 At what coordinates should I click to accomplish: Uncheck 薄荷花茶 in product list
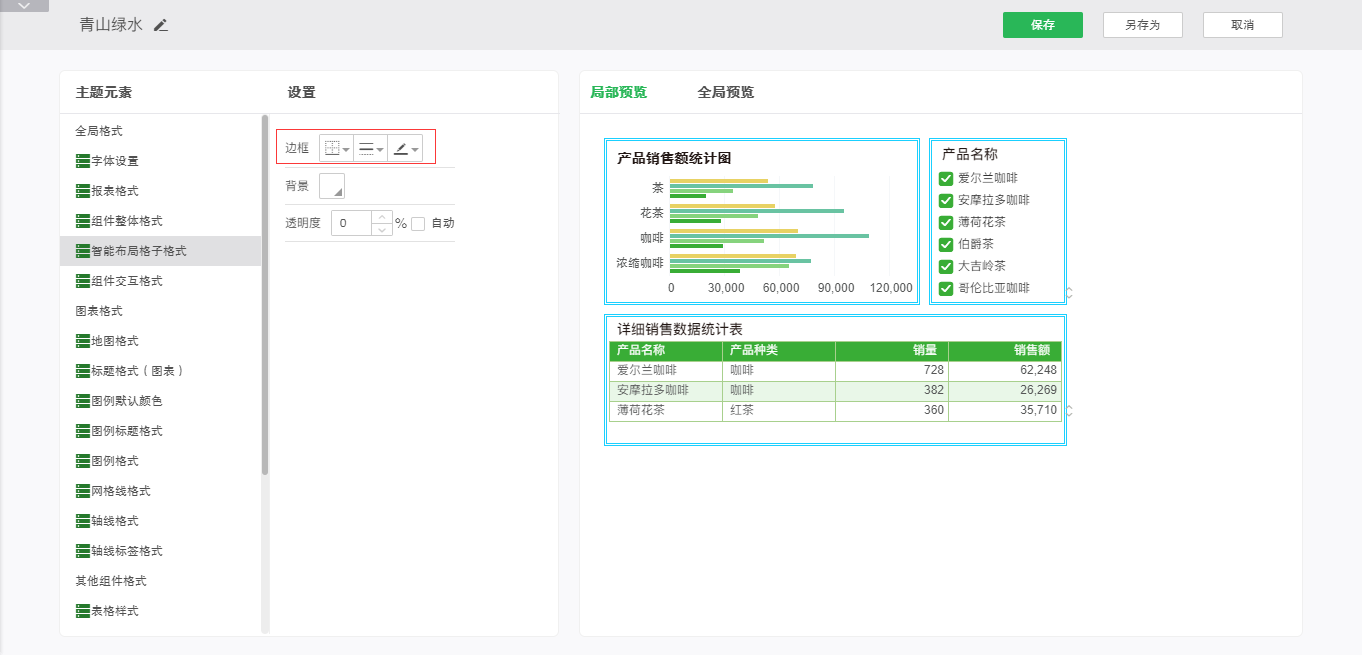[x=946, y=222]
